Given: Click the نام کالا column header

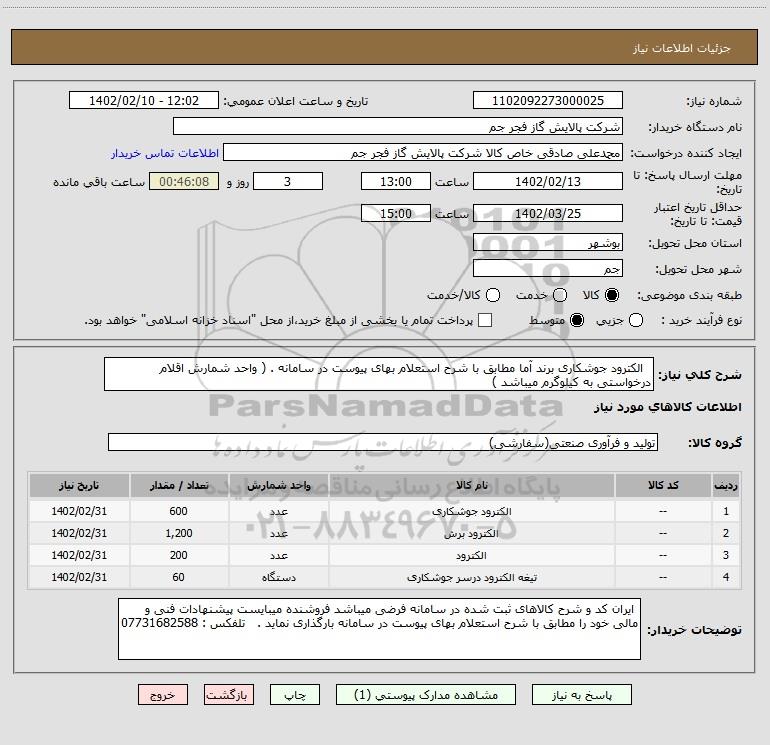Looking at the screenshot, I should pos(471,485).
